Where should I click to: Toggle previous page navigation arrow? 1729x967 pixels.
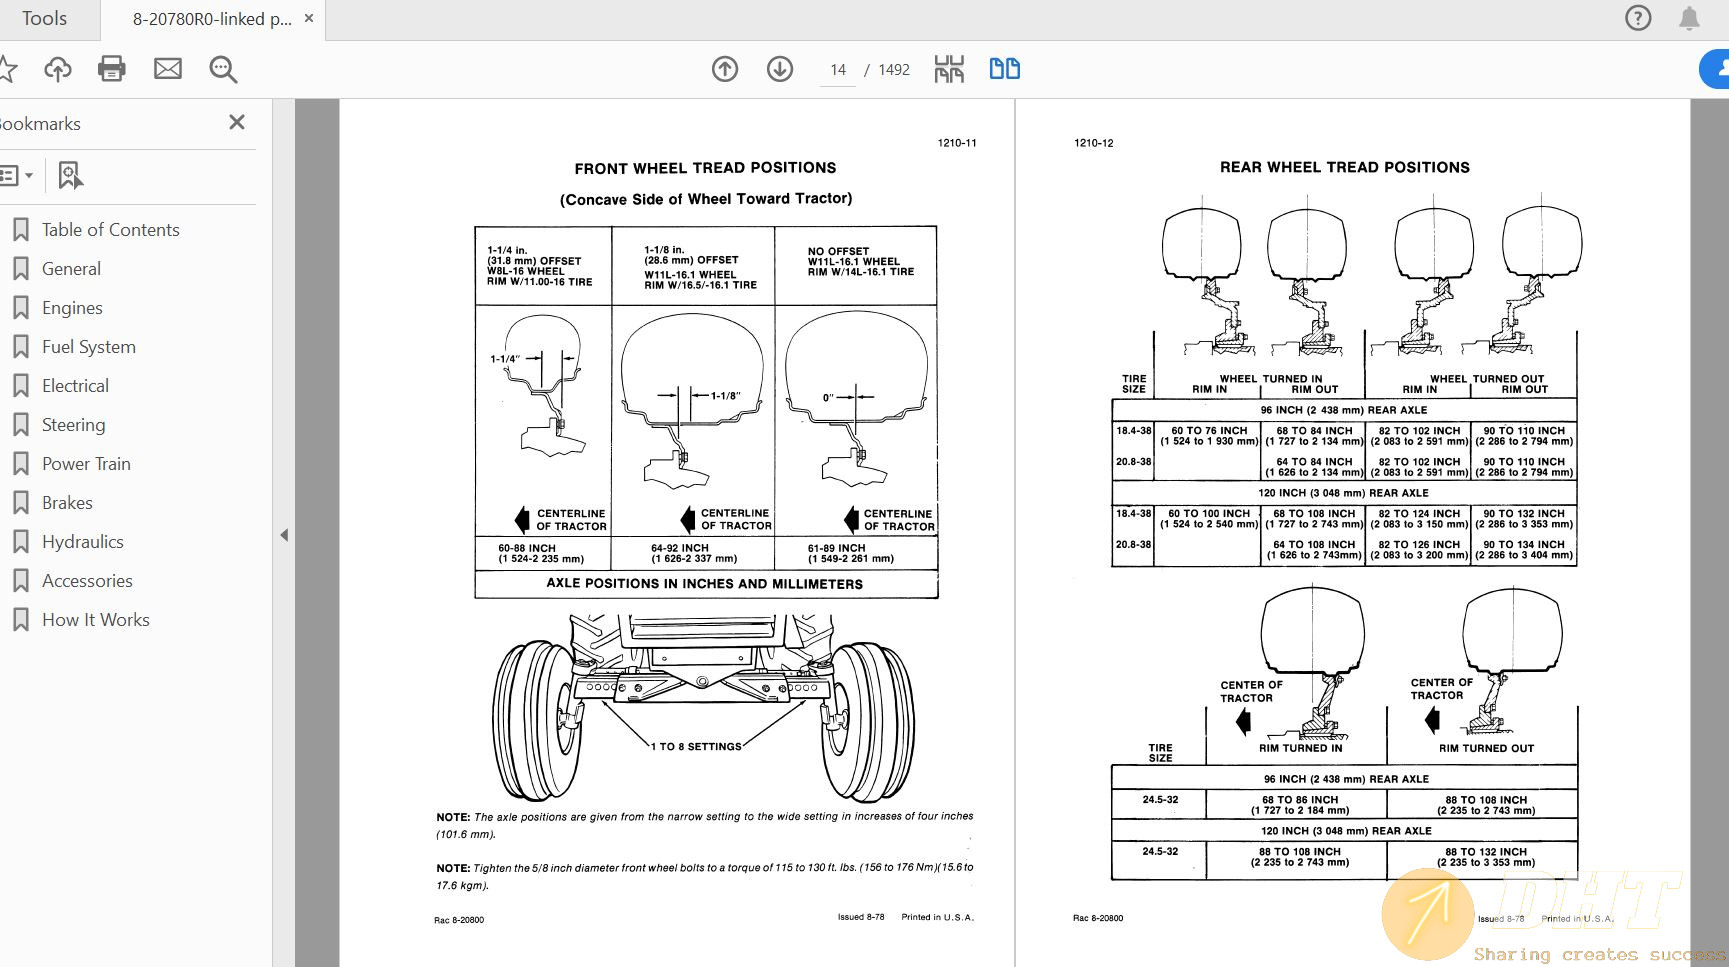point(724,69)
